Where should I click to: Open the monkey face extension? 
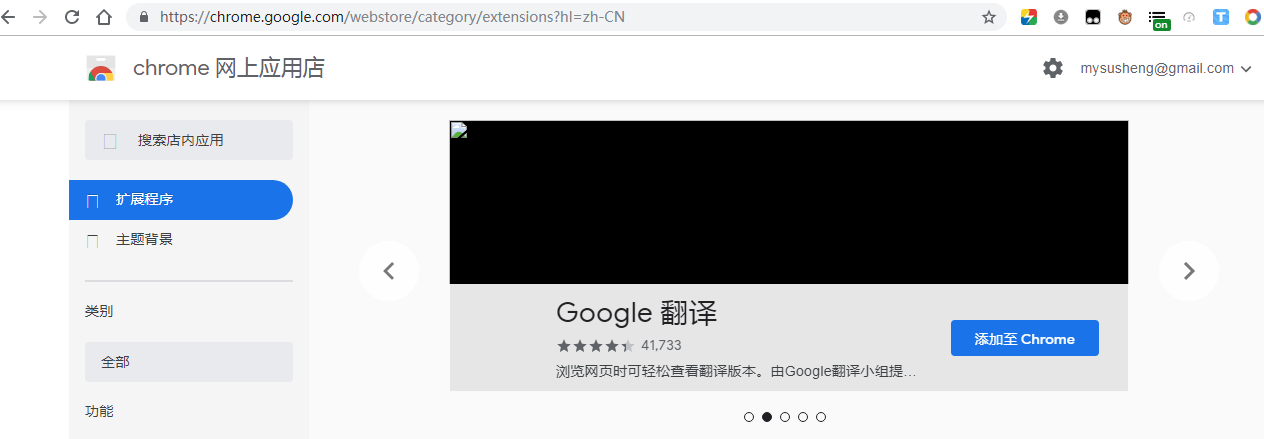click(x=1125, y=17)
